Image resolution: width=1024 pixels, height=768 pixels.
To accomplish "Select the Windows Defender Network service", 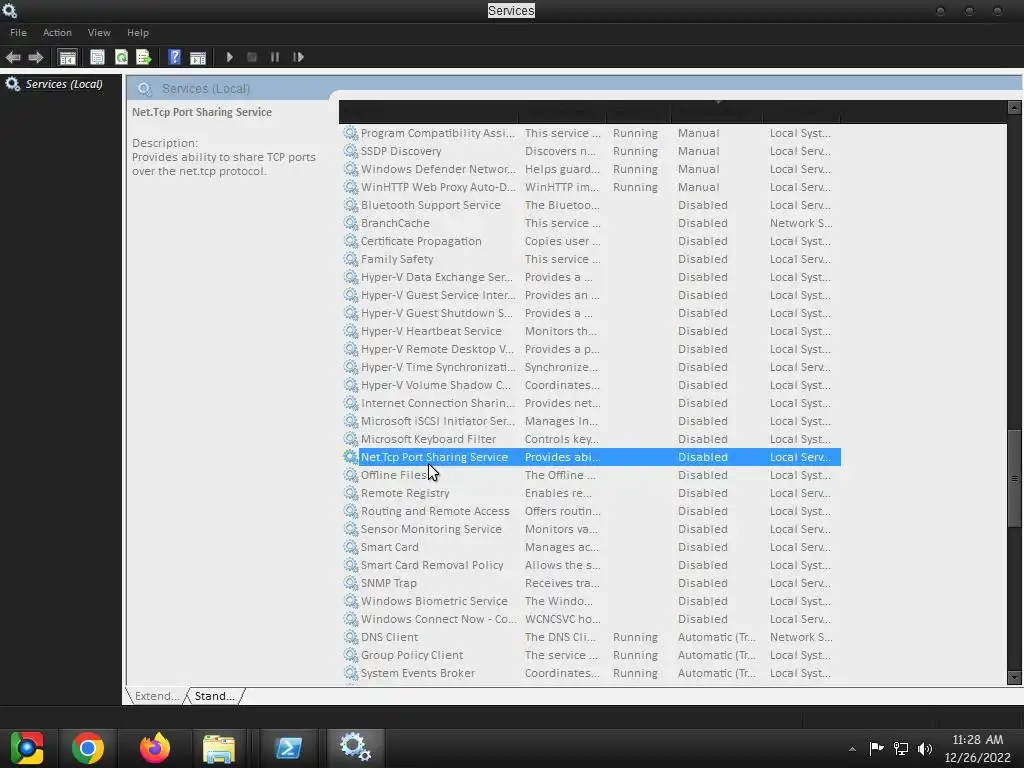I will tap(591, 169).
